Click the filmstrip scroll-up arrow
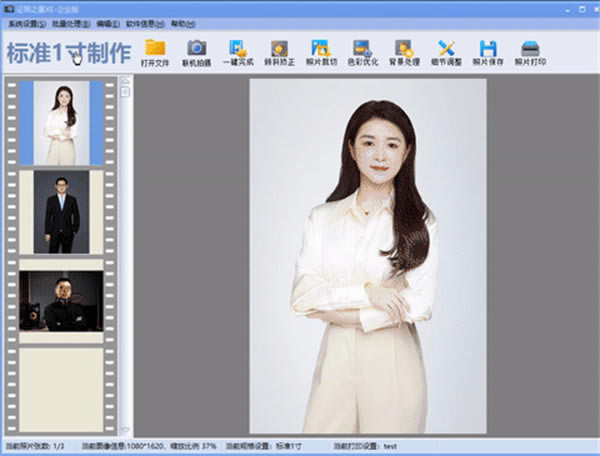600x456 pixels. pos(125,84)
